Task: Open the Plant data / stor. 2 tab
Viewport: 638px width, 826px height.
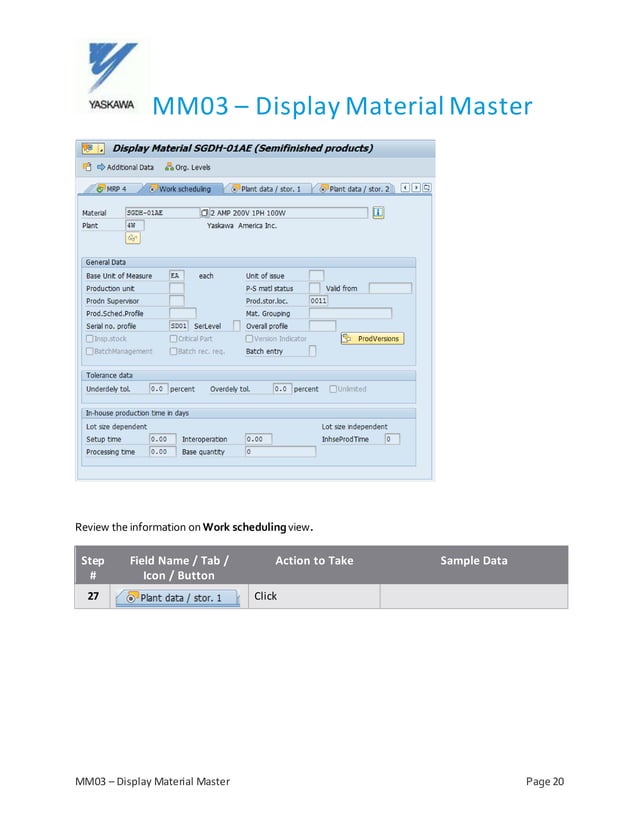Action: (x=355, y=189)
